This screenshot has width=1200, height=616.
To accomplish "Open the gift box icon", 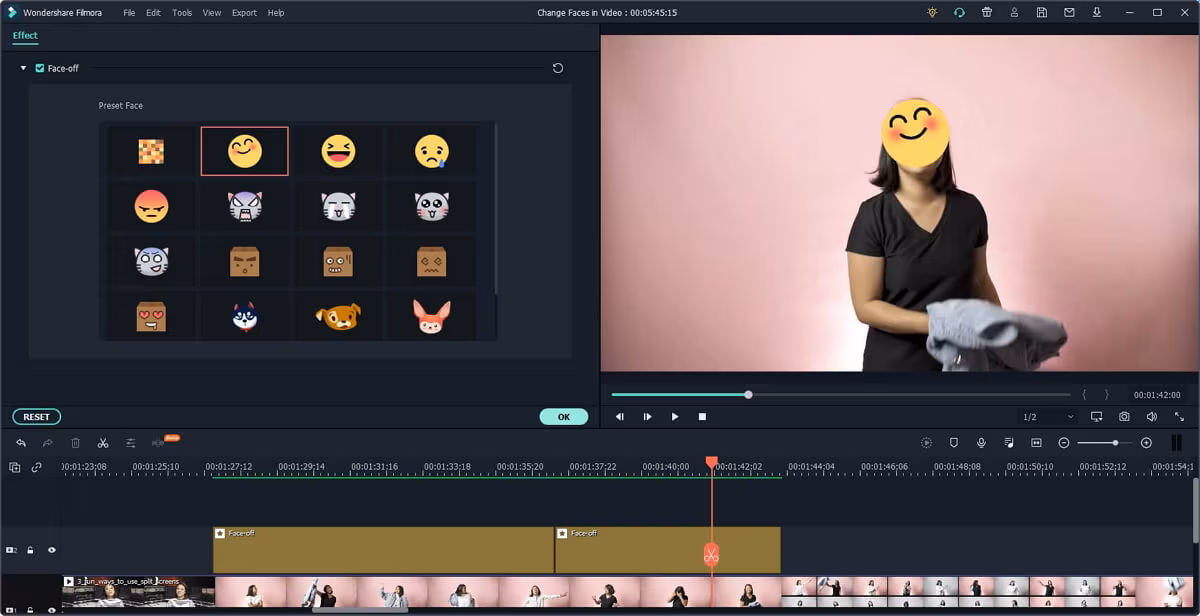I will point(987,13).
